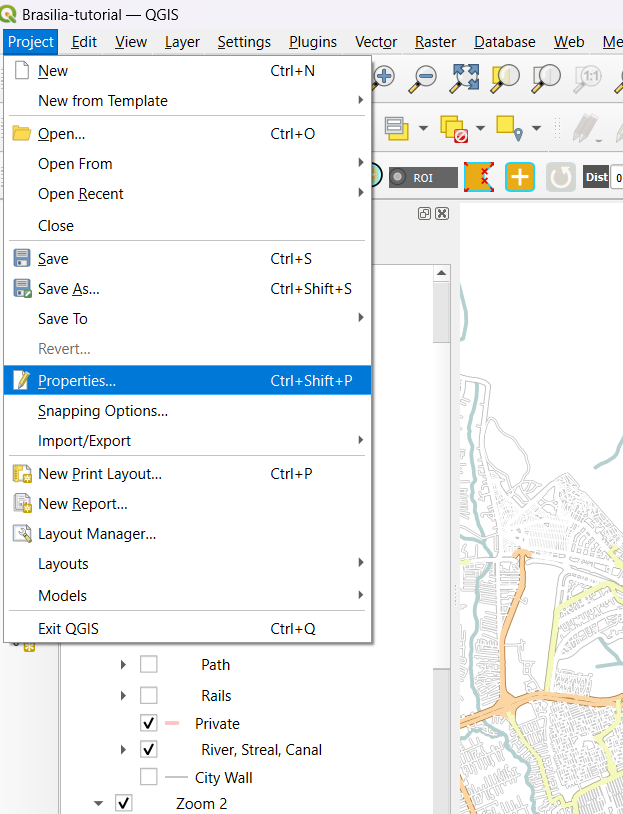Click the Zoom to Selection icon
Viewport: 623px width, 814px height.
(x=505, y=78)
